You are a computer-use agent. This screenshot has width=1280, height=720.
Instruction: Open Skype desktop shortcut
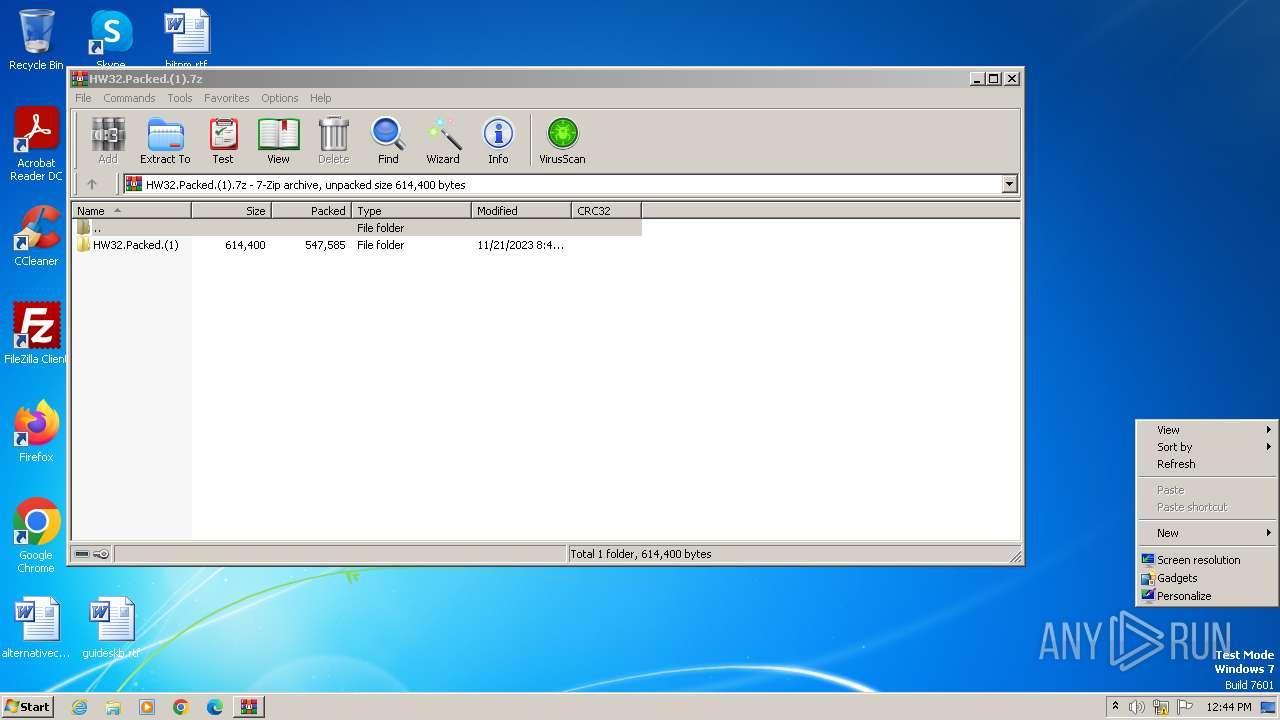click(x=110, y=38)
